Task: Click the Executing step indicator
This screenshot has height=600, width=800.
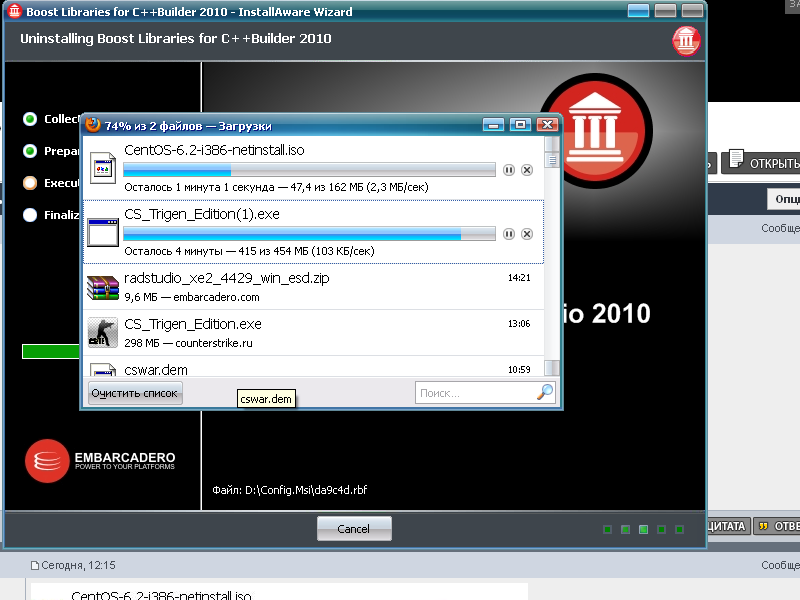Action: click(x=30, y=183)
